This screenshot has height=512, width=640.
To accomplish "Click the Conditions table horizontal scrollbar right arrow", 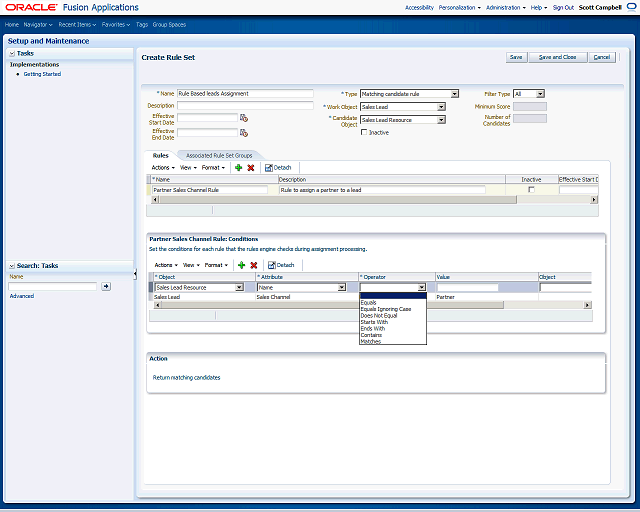I will (x=587, y=305).
